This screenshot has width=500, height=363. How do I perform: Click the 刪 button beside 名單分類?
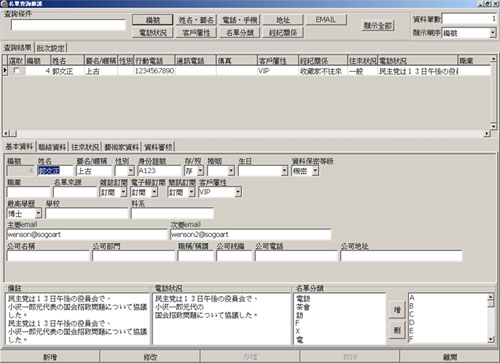(x=397, y=330)
